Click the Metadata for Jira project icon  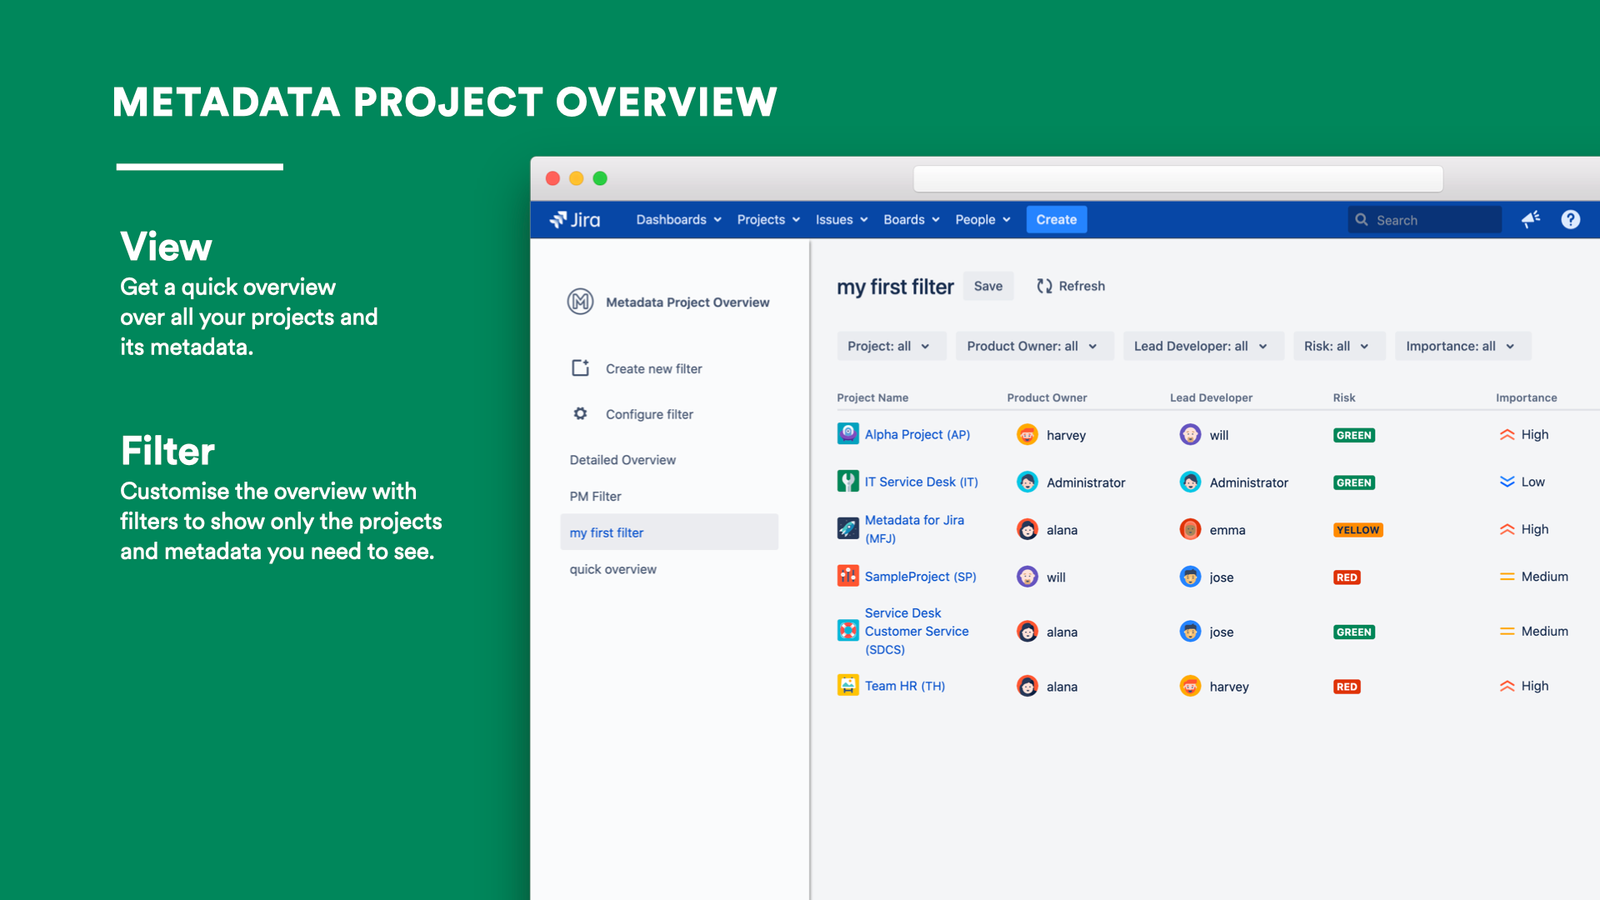(848, 528)
